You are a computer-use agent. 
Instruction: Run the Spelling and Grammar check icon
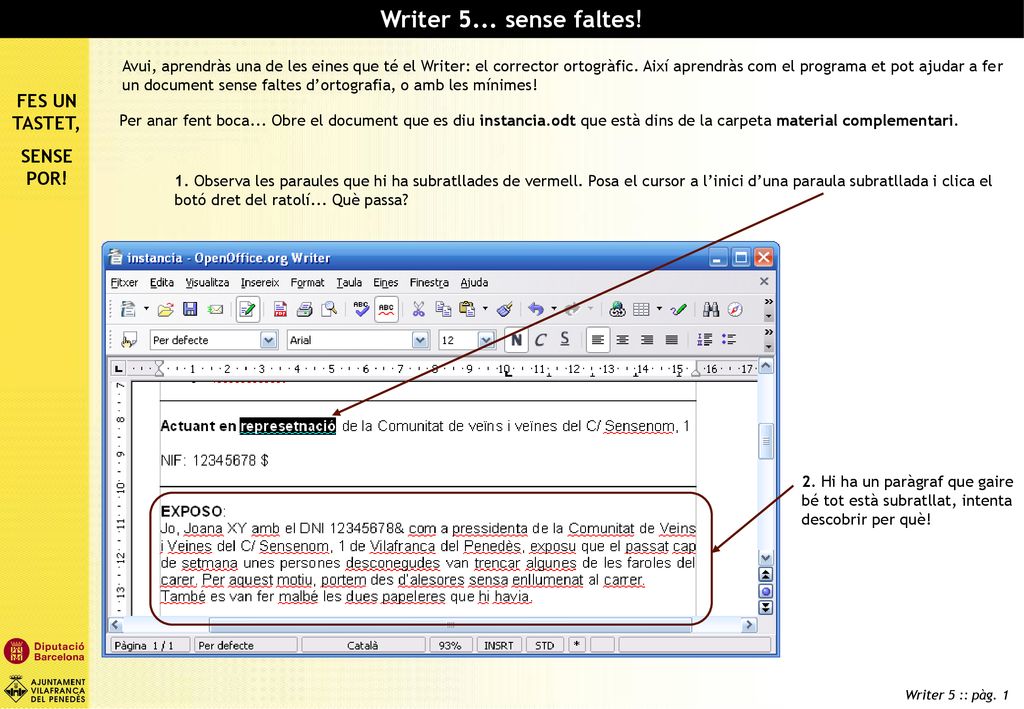tap(361, 309)
